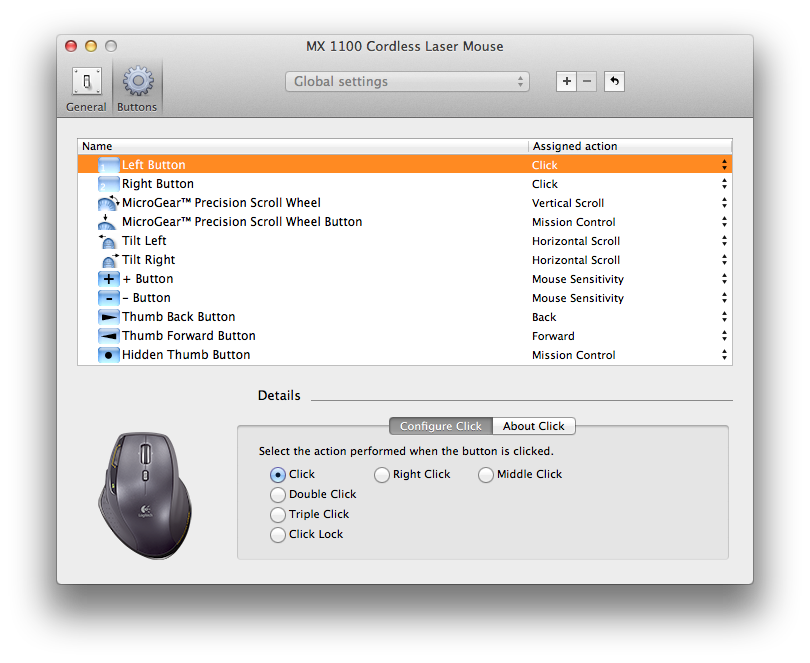
Task: Open Tilt Left action dropdown
Action: point(724,241)
